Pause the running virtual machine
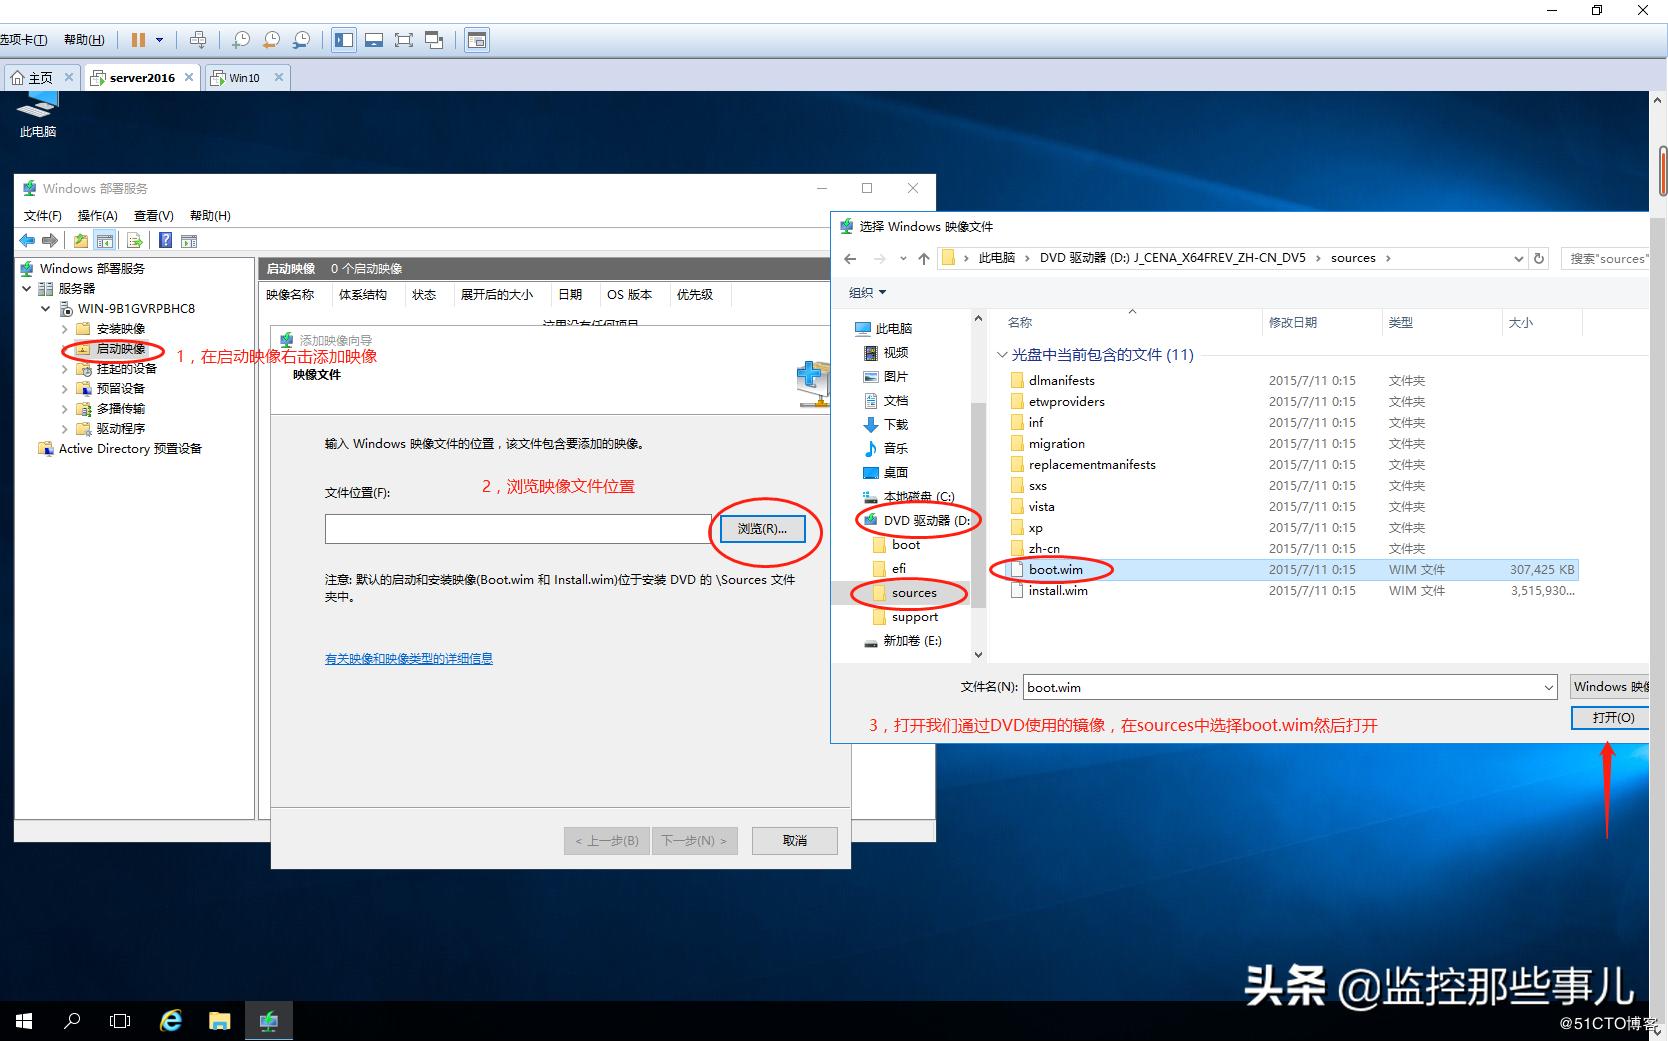 point(137,40)
